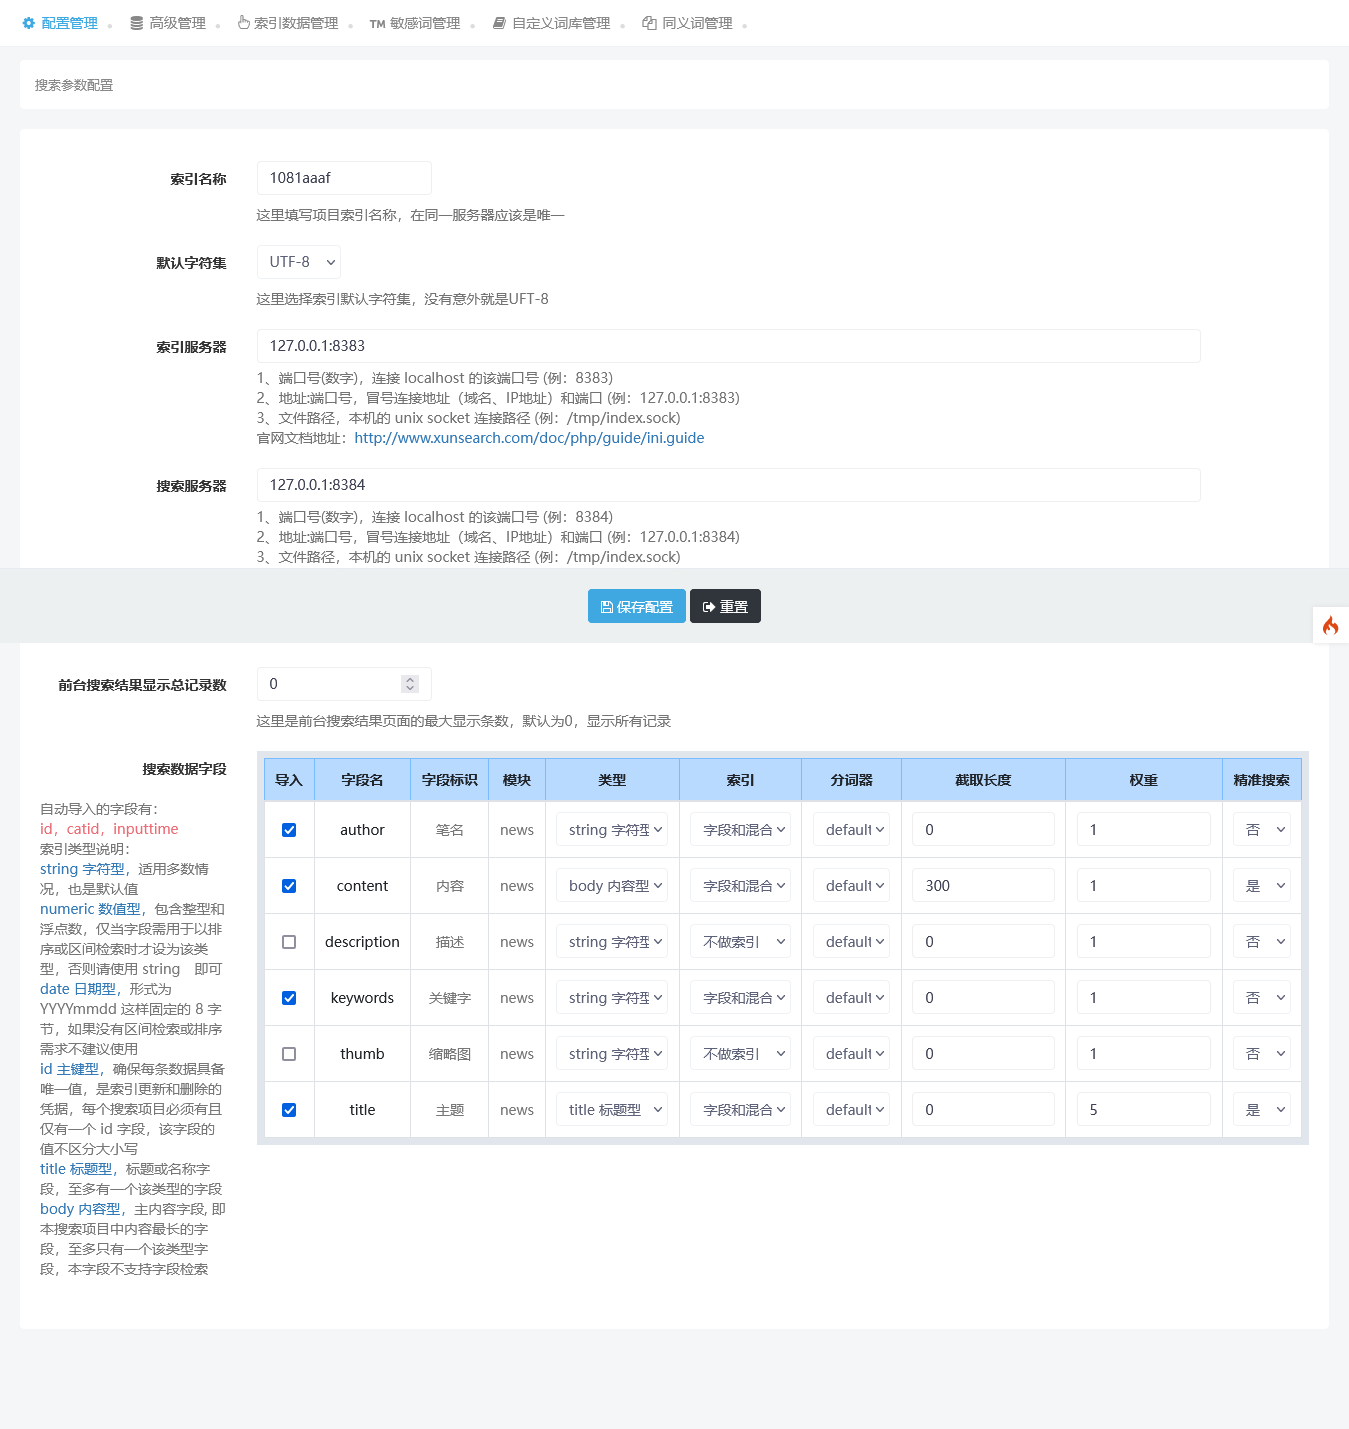Image resolution: width=1349 pixels, height=1429 pixels.
Task: Focus the 索引服务器 address field
Action: (728, 346)
